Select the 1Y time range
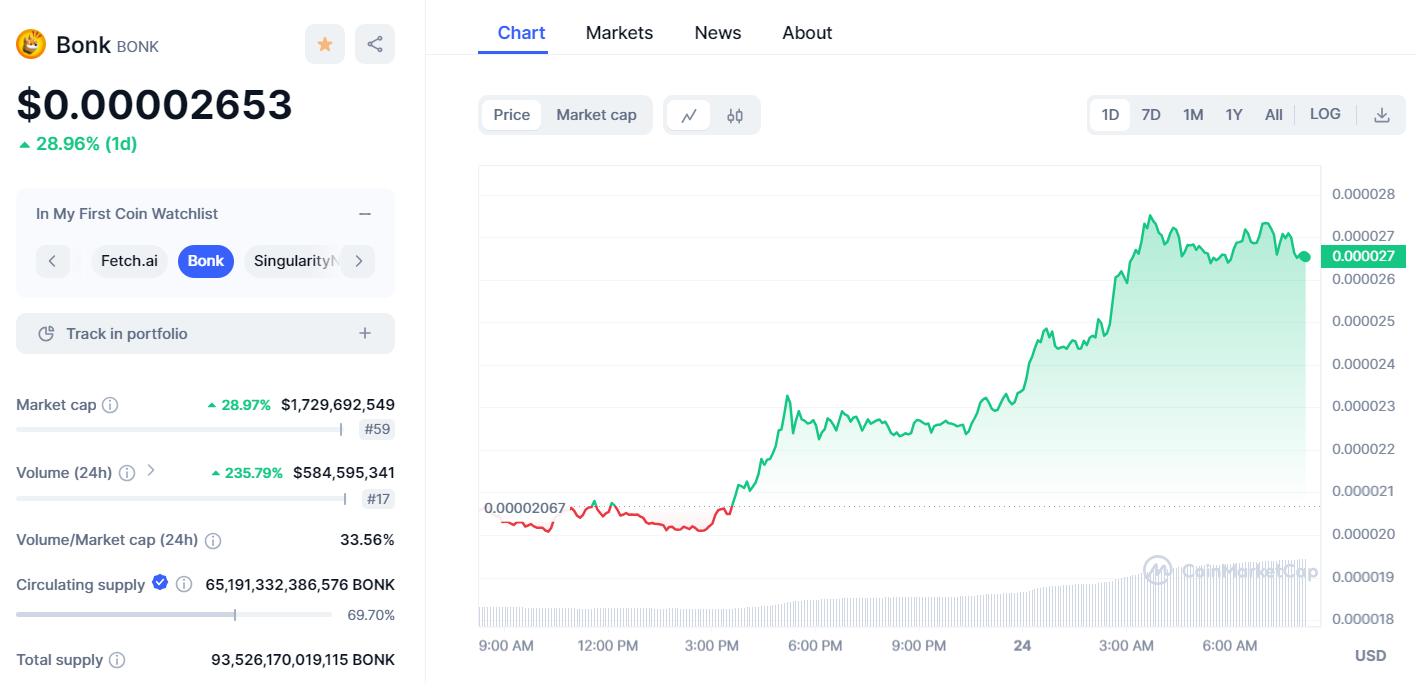Viewport: 1417px width, 683px height. tap(1234, 115)
